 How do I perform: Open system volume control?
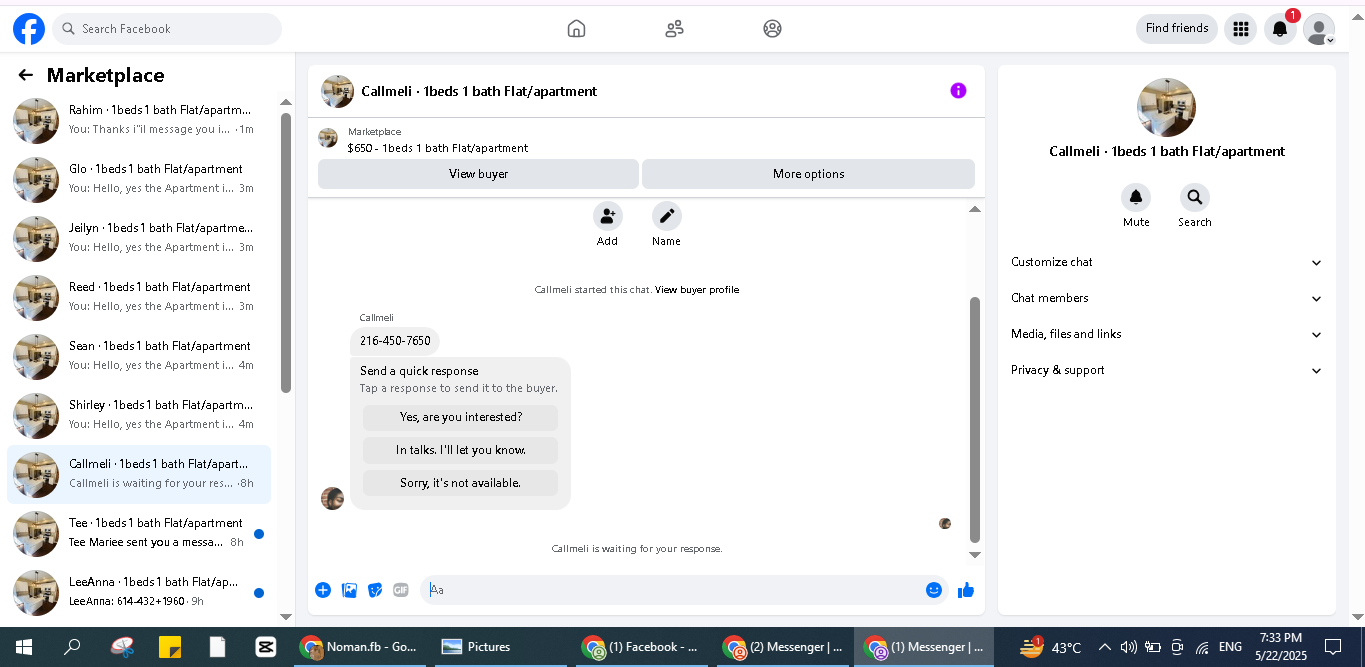(1129, 647)
